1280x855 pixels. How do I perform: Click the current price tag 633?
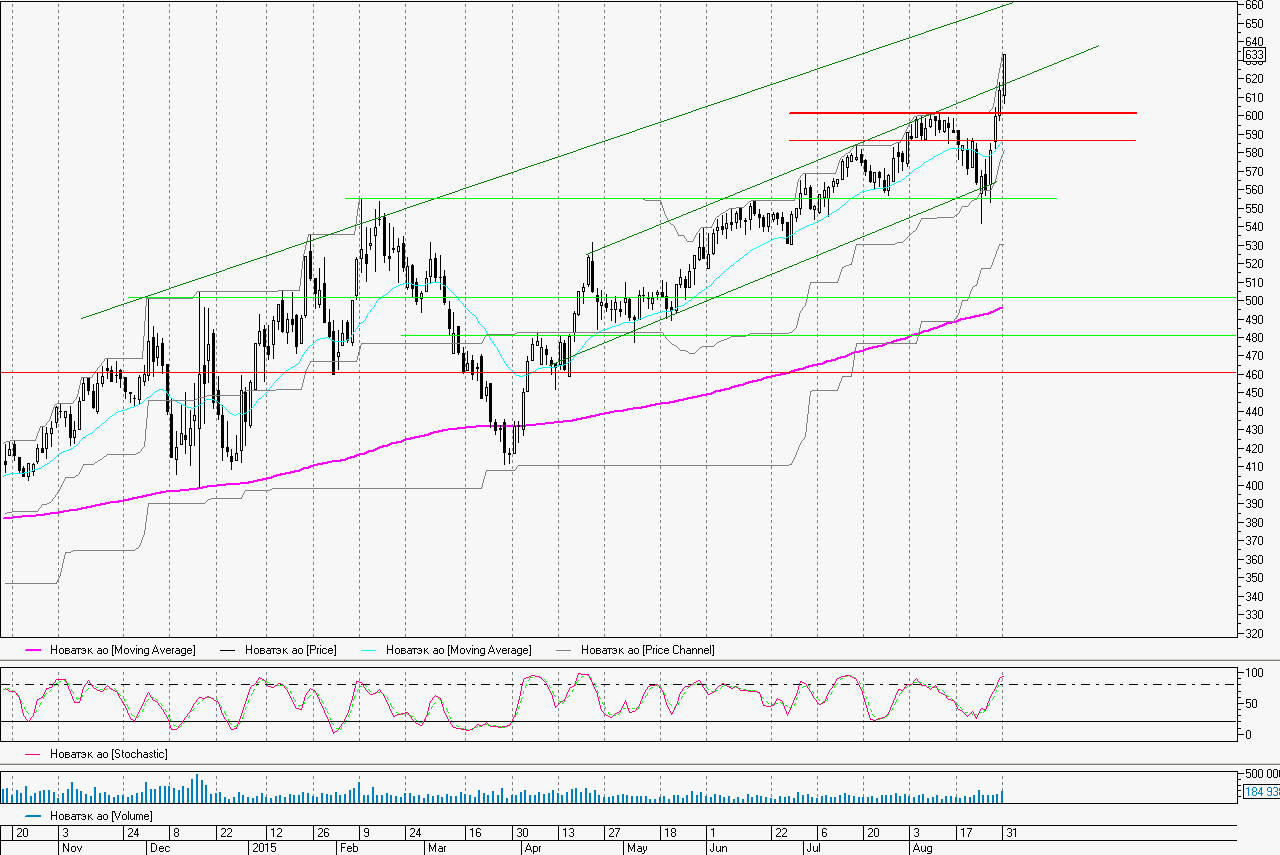(1254, 54)
